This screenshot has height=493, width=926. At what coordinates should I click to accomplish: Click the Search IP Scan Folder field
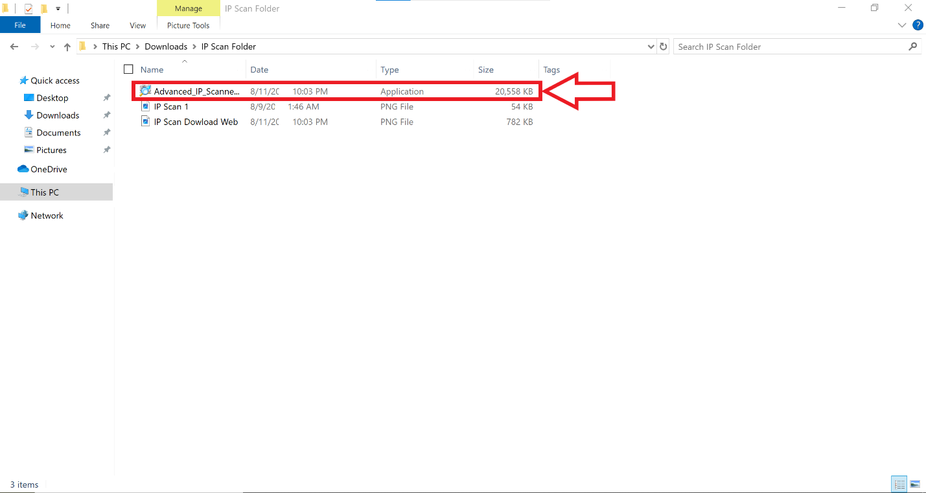tap(788, 47)
